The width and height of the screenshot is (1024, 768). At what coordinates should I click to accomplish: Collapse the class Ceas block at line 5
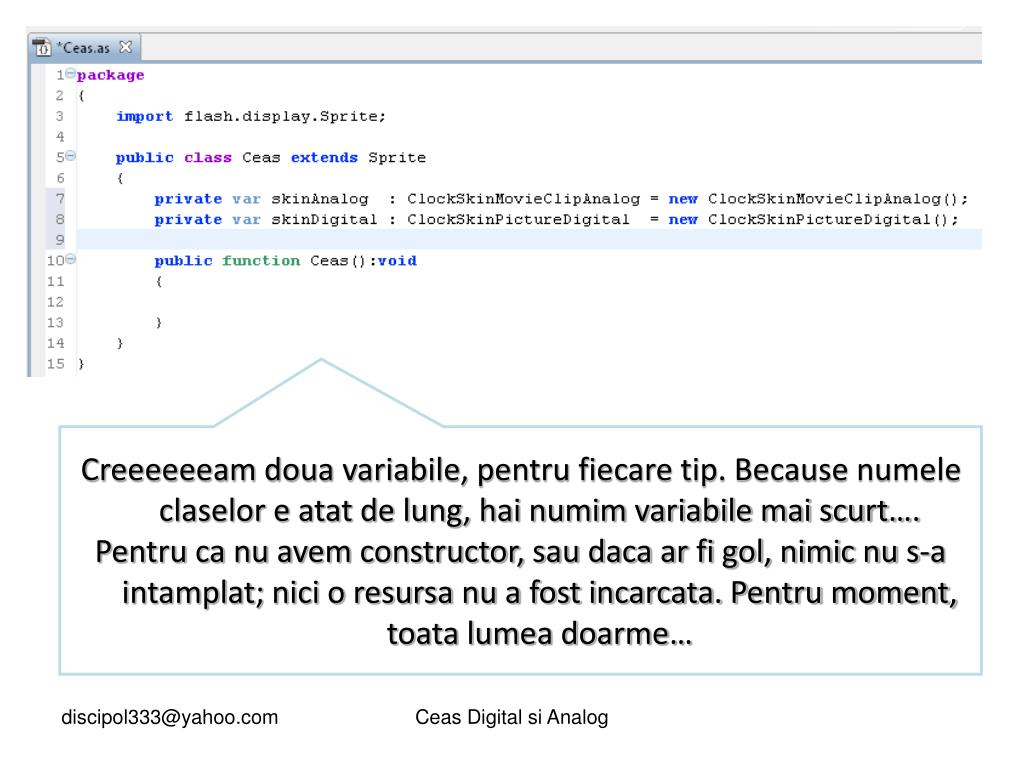71,156
